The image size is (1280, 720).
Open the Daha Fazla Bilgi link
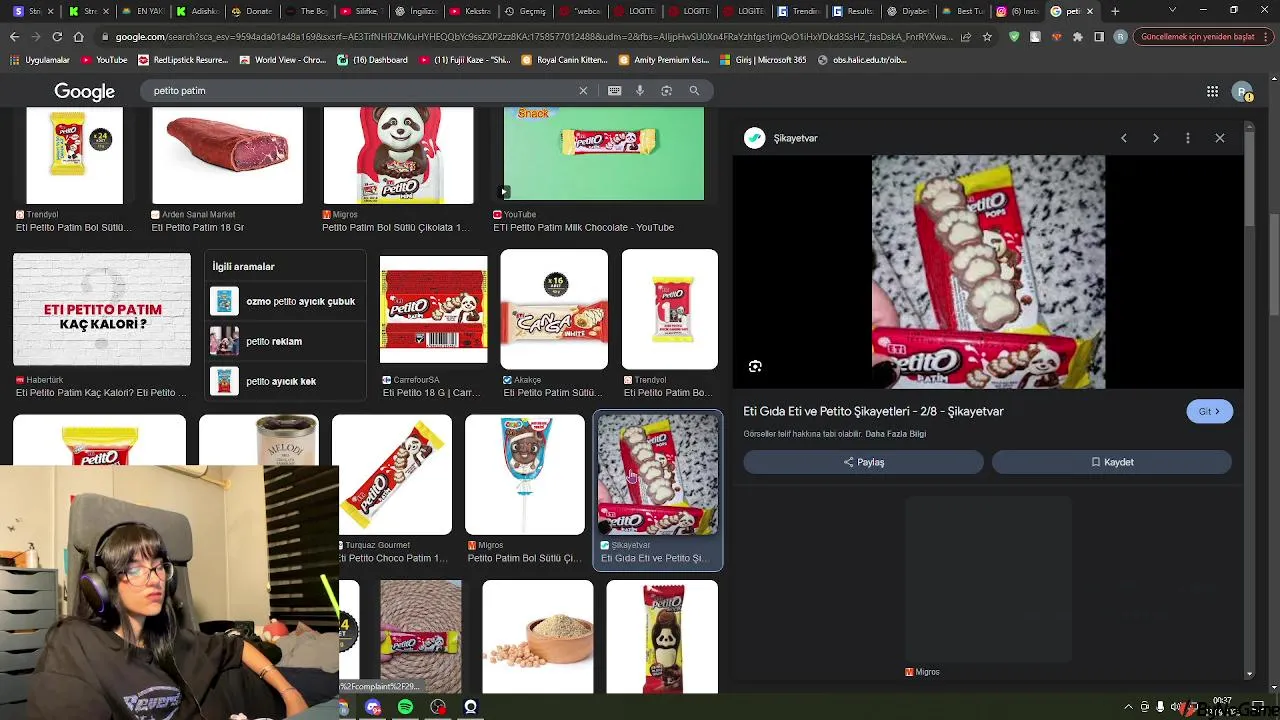tap(895, 434)
